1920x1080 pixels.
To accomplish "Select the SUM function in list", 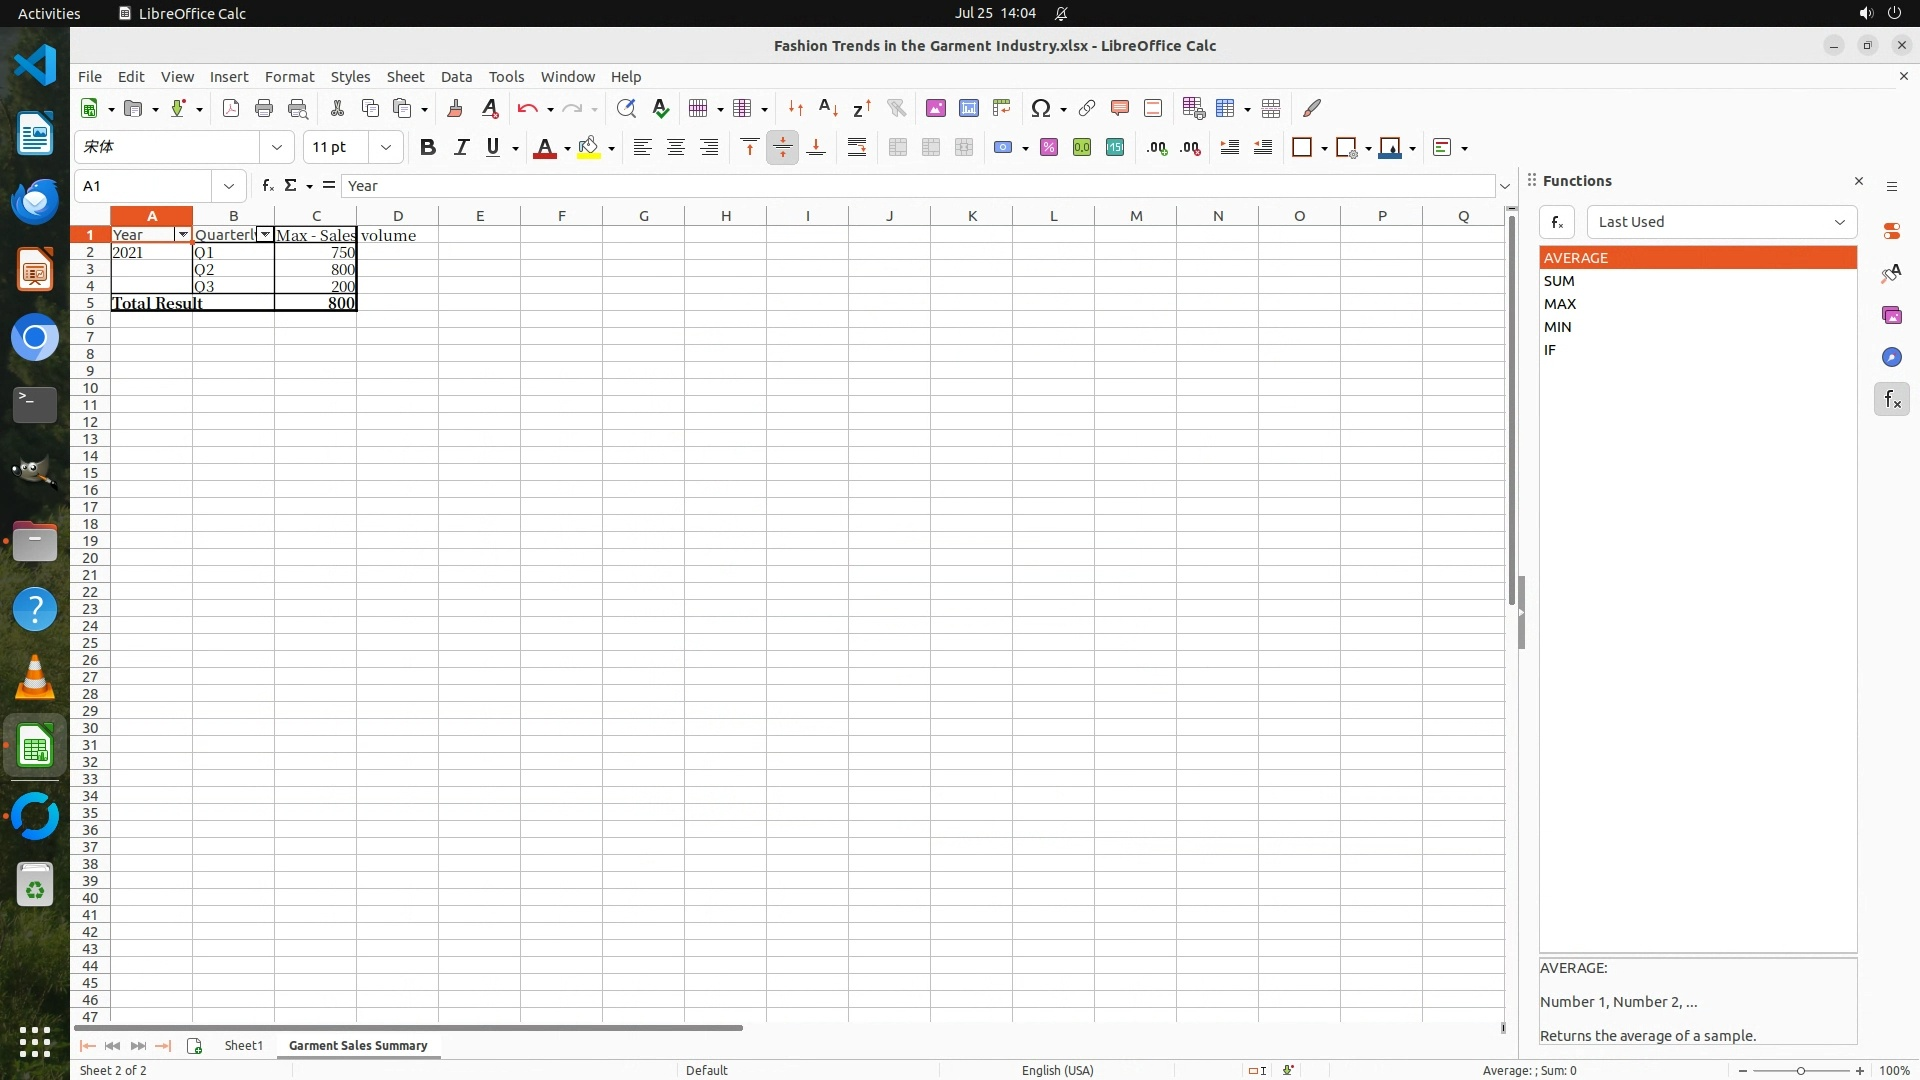I will (x=1559, y=281).
